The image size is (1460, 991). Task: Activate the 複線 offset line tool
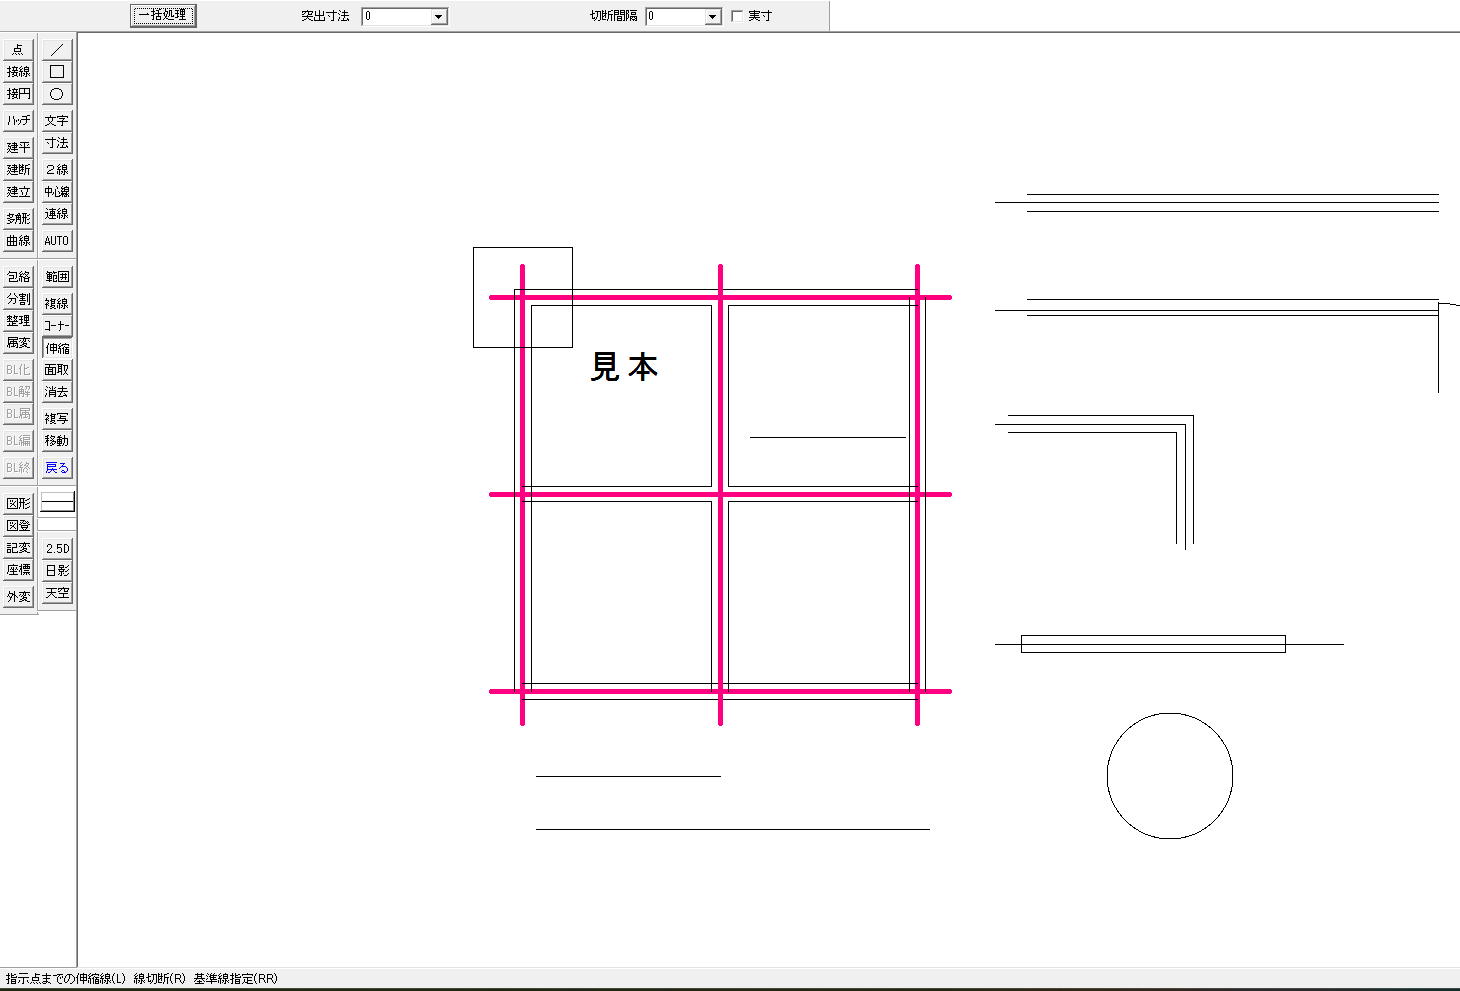(x=57, y=303)
